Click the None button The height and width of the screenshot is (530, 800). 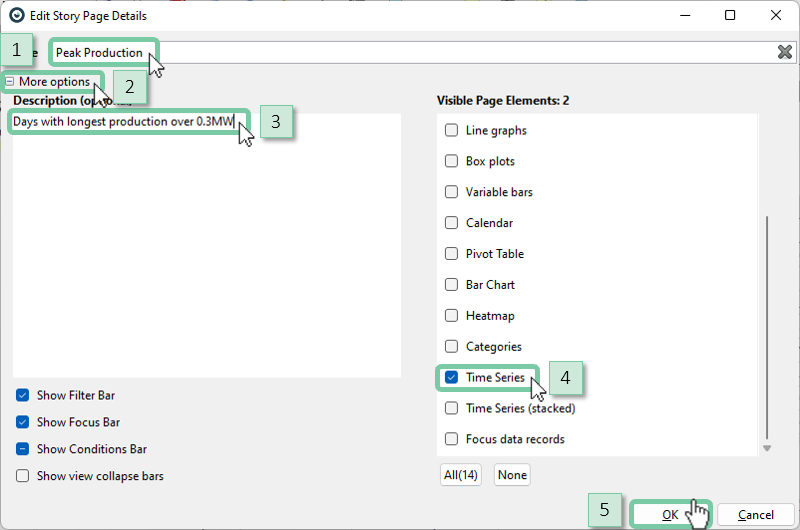[512, 475]
